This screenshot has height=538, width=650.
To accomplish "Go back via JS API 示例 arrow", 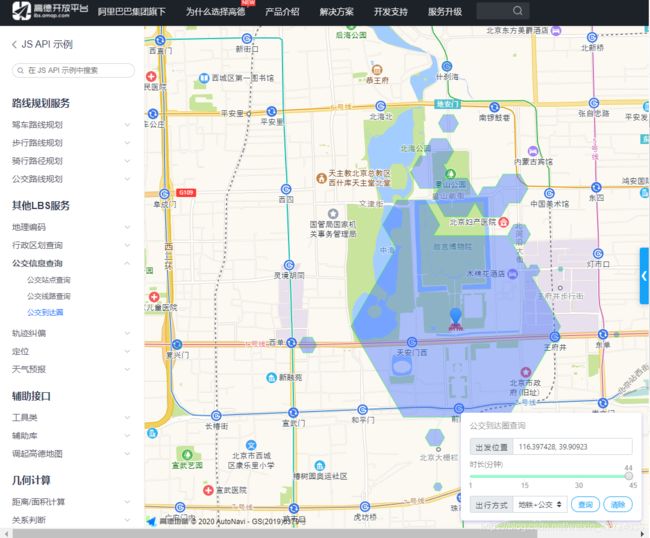I will 15,44.
